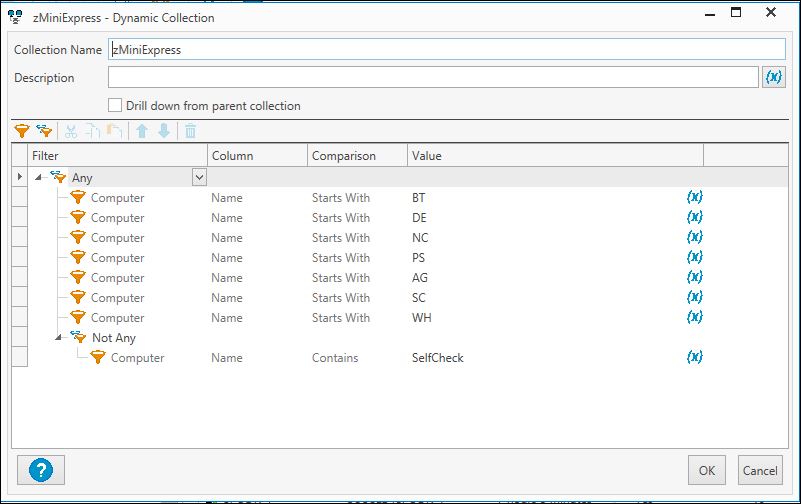The height and width of the screenshot is (504, 801).
Task: Collapse the Not Any filter group
Action: (x=58, y=337)
